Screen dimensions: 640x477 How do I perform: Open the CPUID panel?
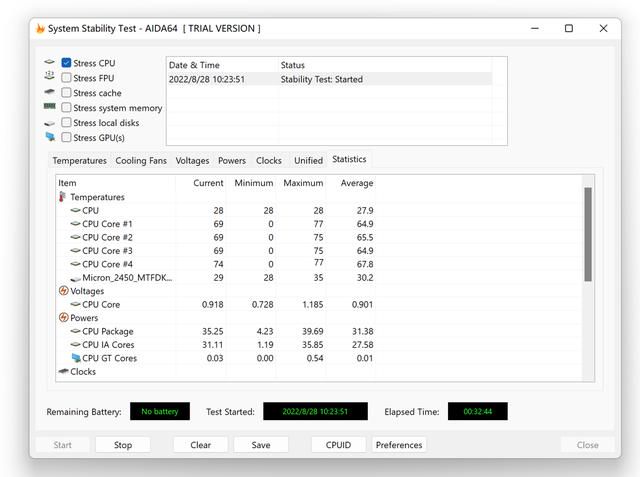click(338, 445)
